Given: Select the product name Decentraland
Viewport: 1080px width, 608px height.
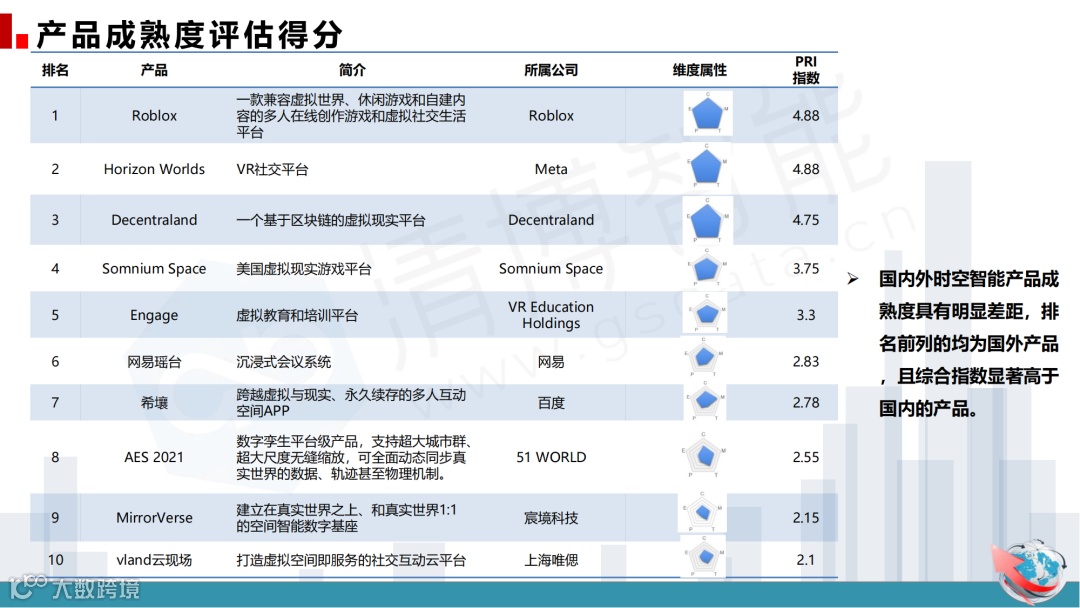Looking at the screenshot, I should click(154, 220).
